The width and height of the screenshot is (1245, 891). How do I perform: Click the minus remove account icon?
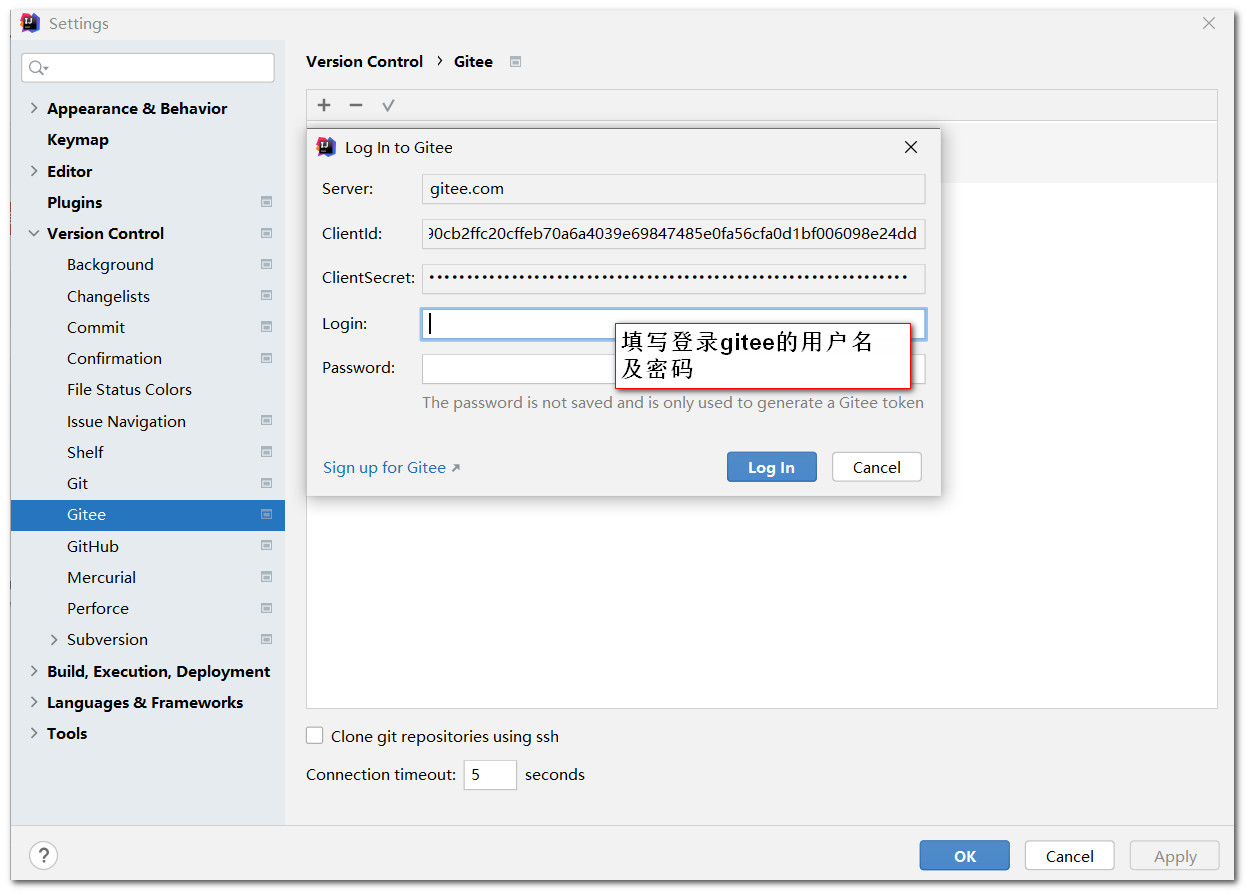pyautogui.click(x=356, y=105)
